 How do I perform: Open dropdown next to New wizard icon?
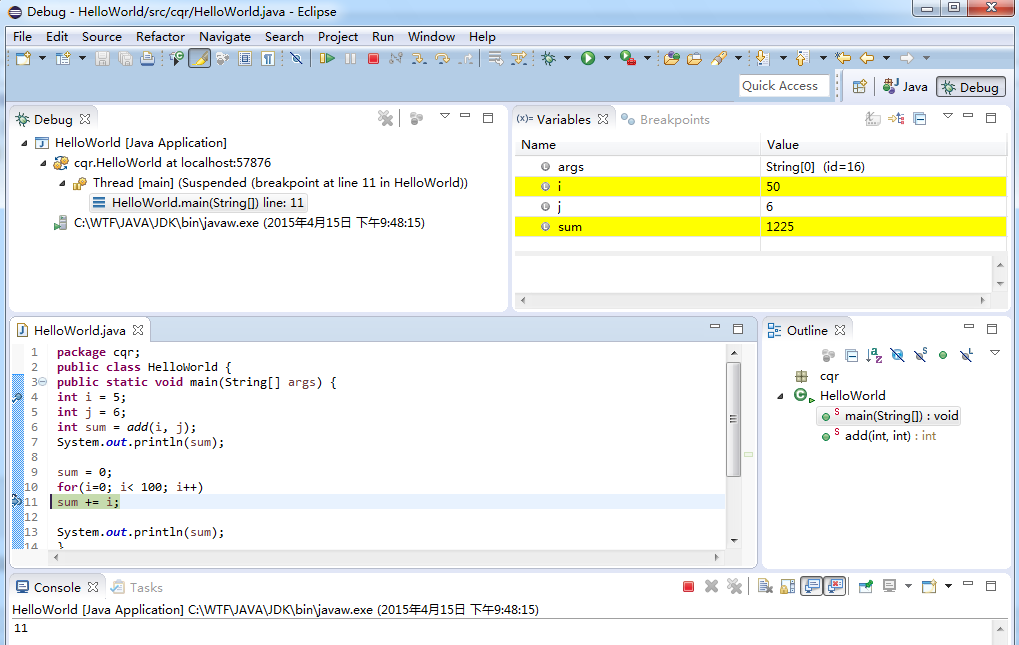point(42,58)
